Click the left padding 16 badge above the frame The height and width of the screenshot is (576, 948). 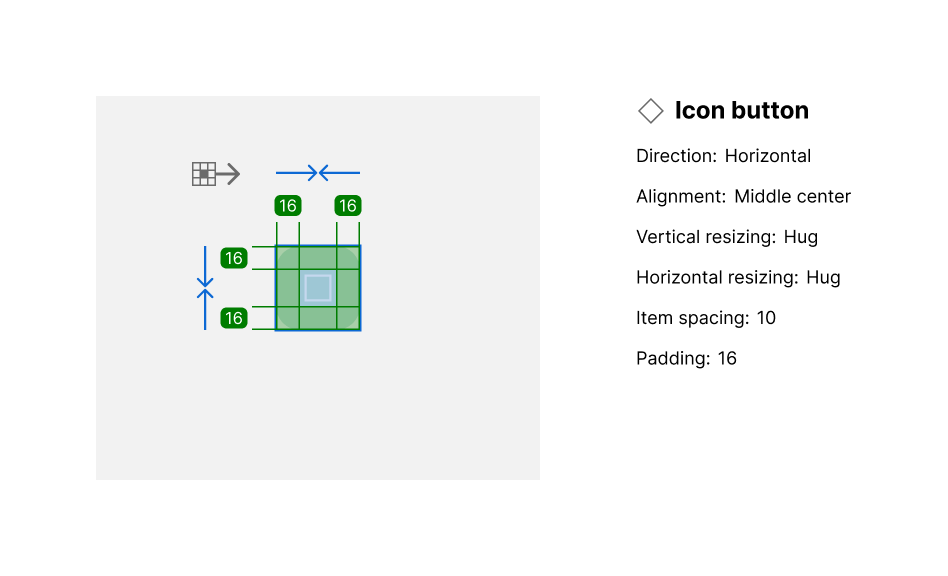(288, 206)
